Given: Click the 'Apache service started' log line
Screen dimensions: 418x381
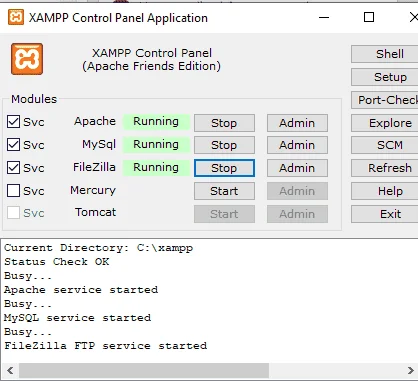Looking at the screenshot, I should [81, 290].
